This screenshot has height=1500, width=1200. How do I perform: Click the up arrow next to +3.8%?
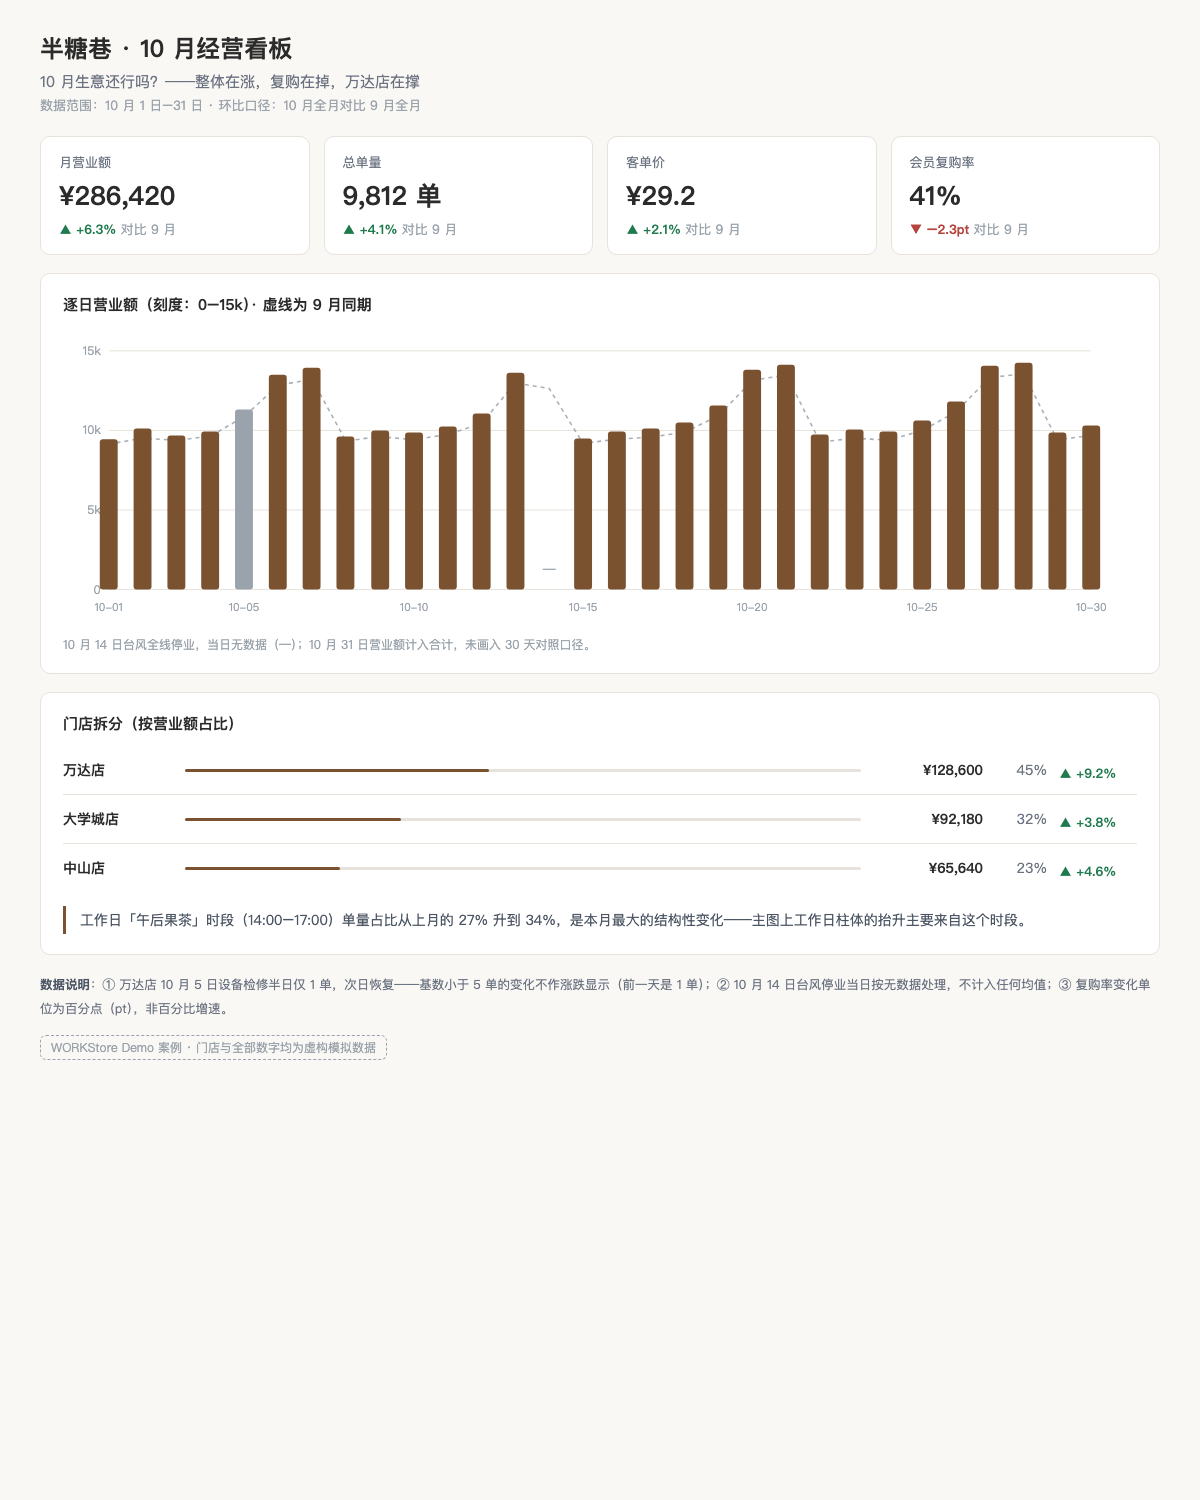click(x=1065, y=822)
